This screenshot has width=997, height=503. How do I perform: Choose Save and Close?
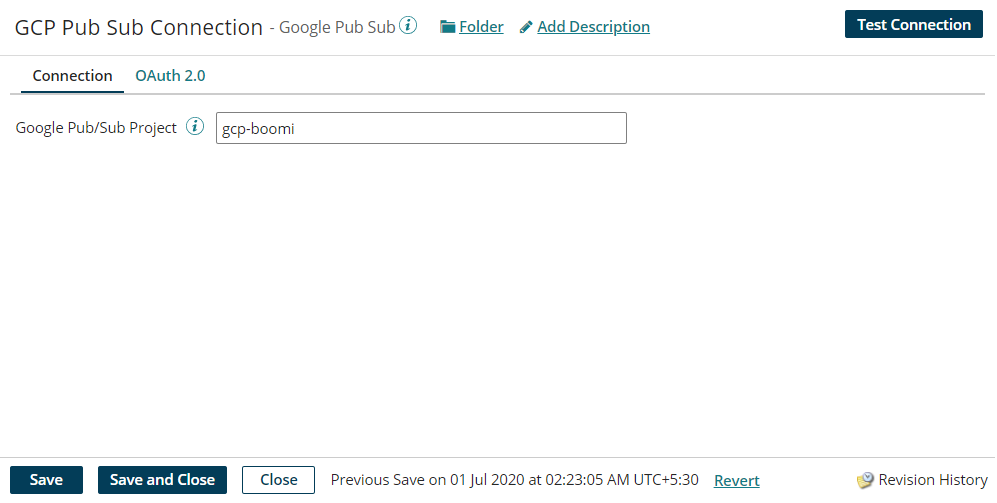(162, 480)
